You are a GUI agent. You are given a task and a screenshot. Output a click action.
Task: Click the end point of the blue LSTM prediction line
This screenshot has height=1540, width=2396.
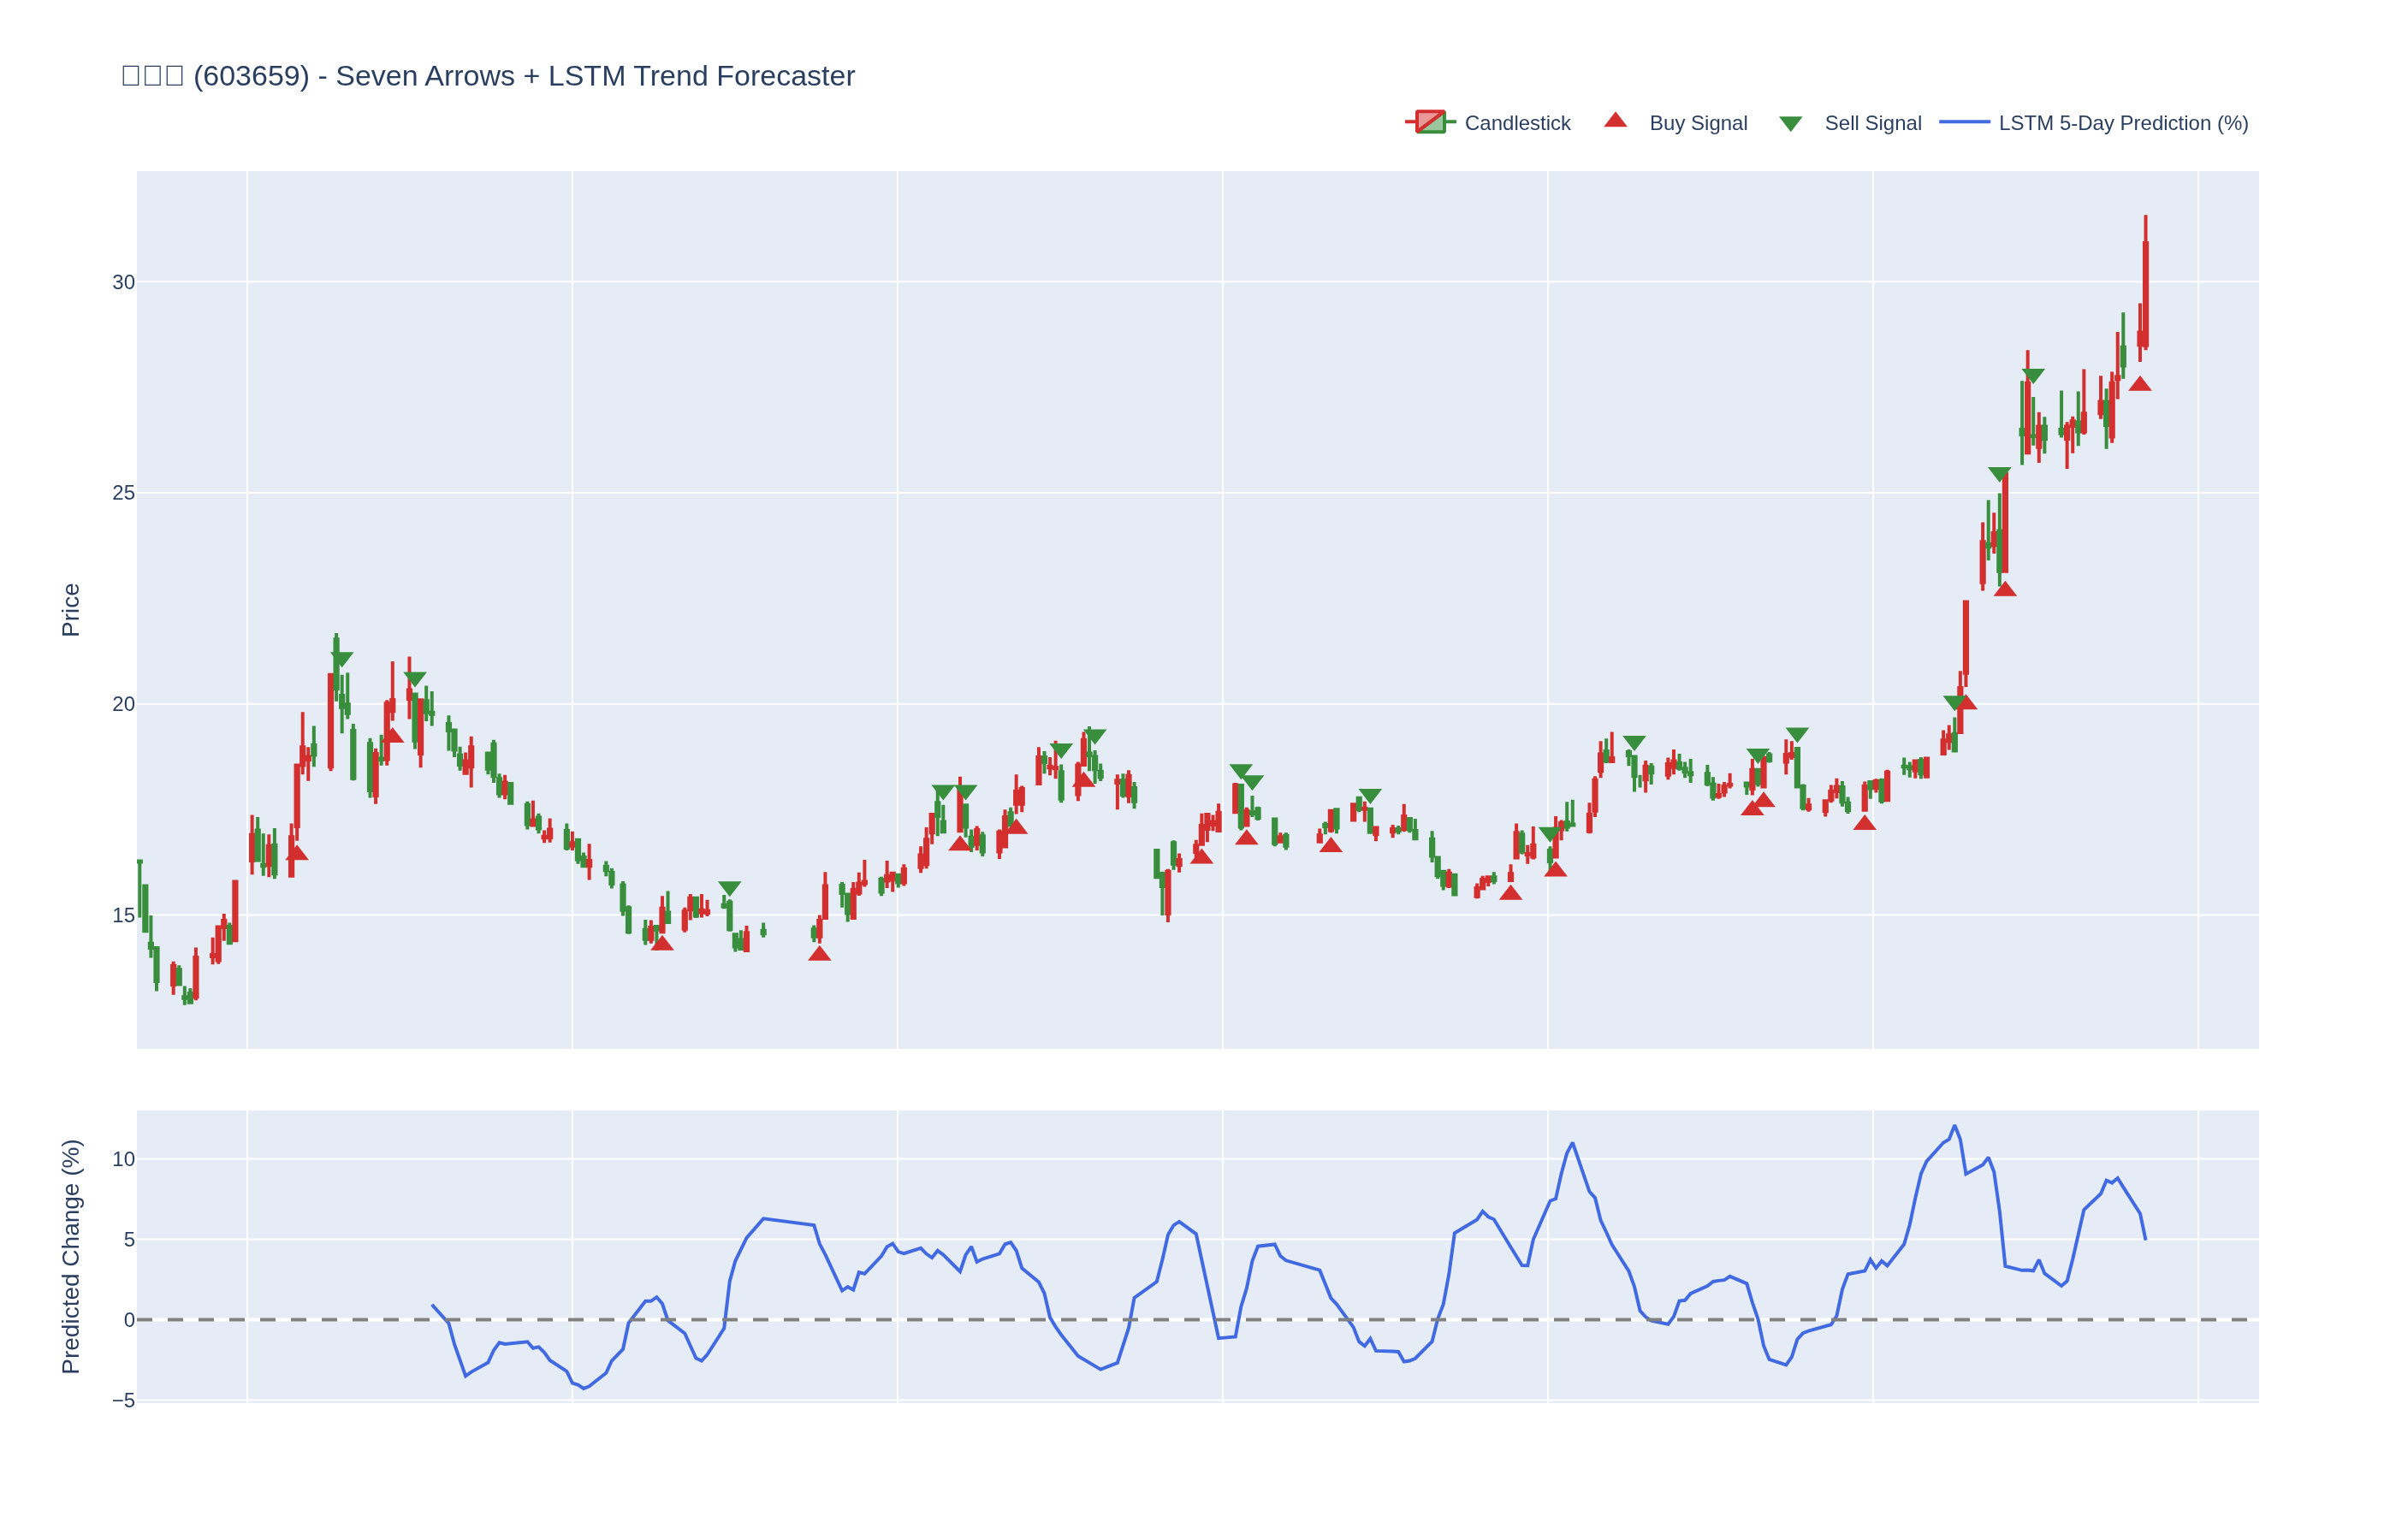2145,1239
